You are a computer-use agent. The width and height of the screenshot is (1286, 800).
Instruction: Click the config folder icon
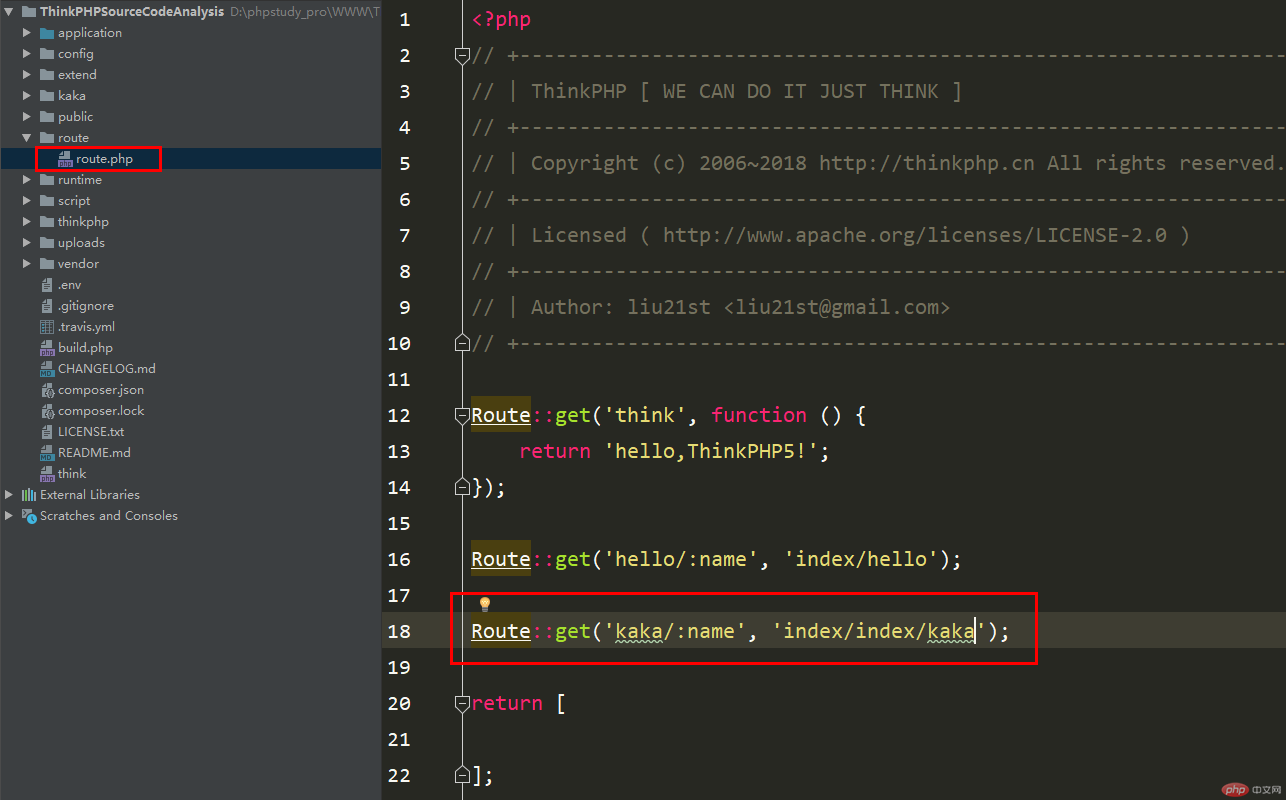[47, 54]
